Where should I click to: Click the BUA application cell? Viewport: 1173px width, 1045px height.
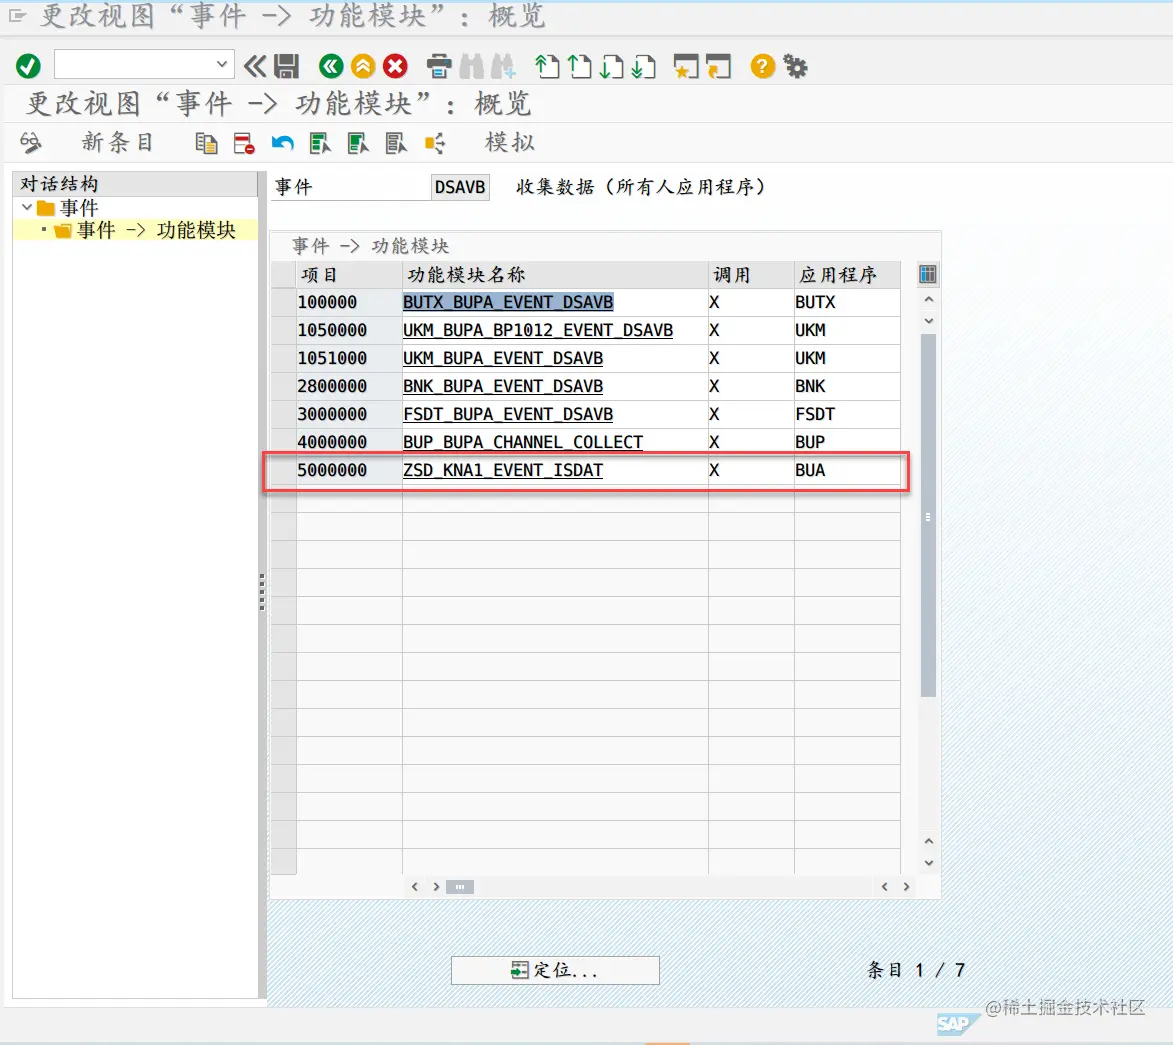(847, 471)
